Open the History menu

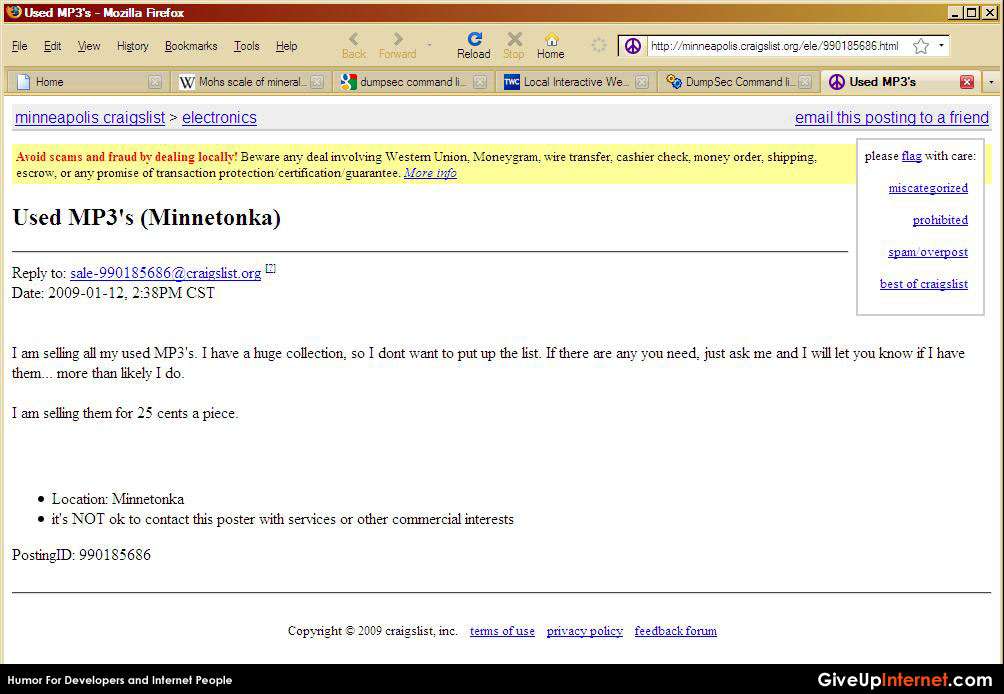(133, 46)
